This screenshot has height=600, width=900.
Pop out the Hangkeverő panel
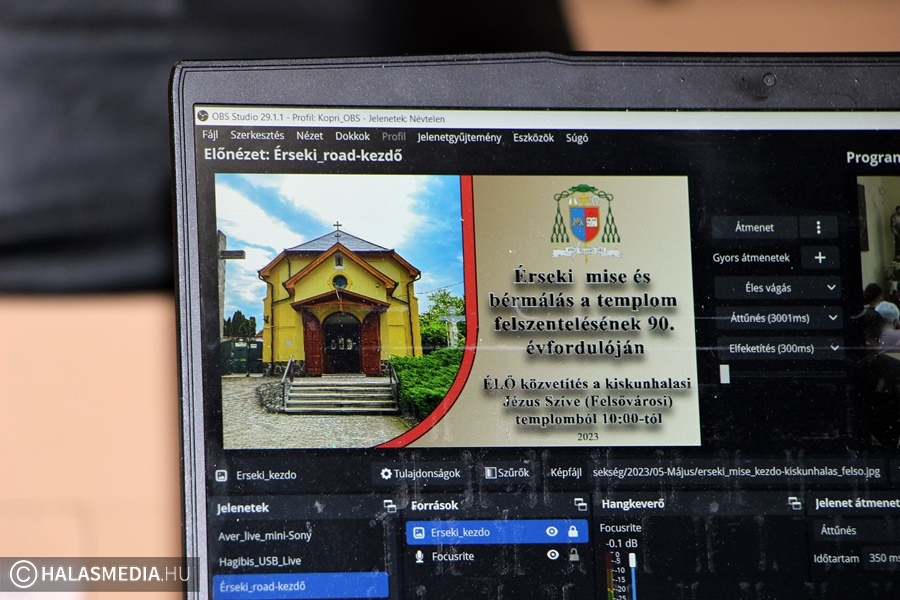[x=794, y=504]
